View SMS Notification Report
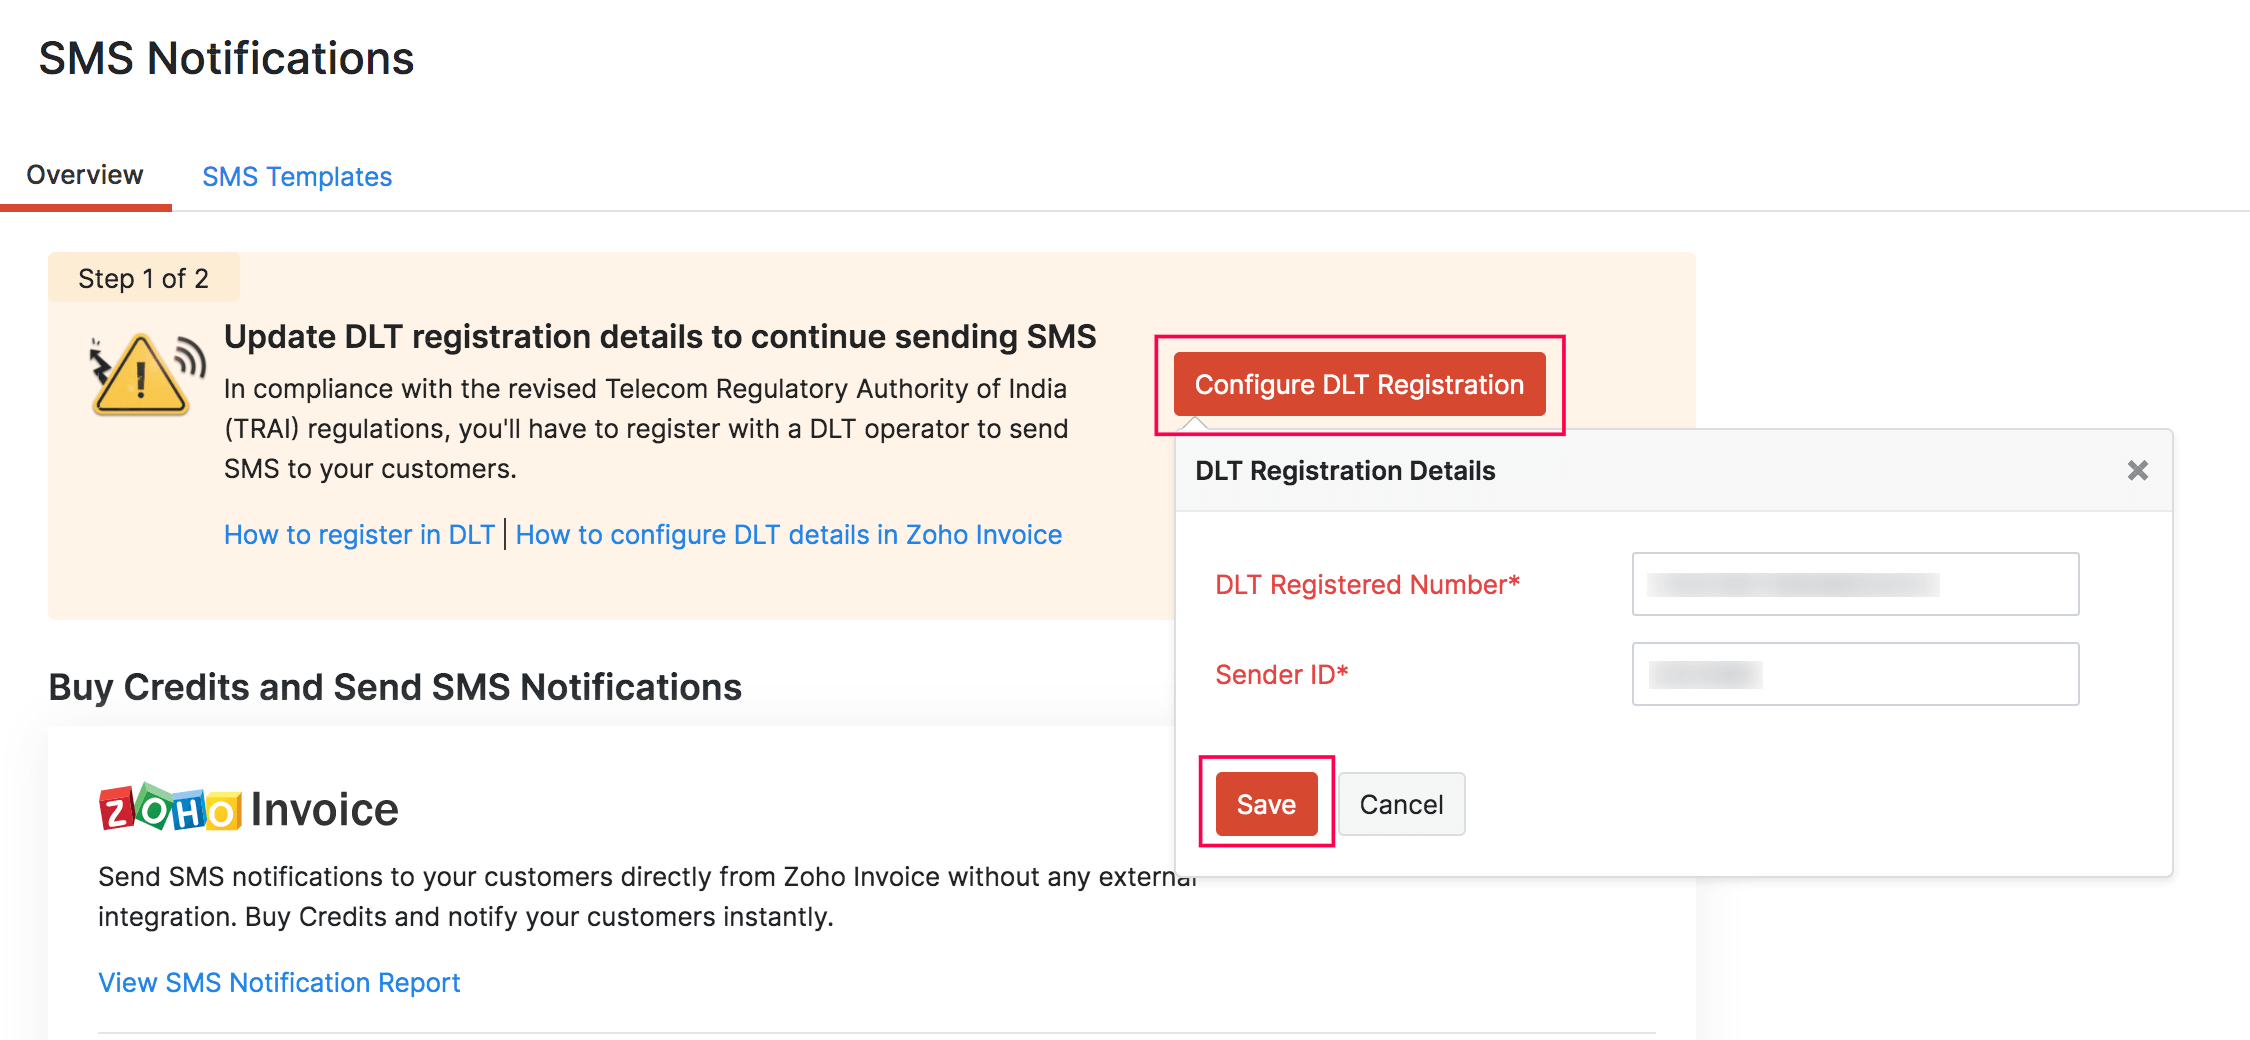Viewport: 2250px width, 1040px height. [x=279, y=982]
